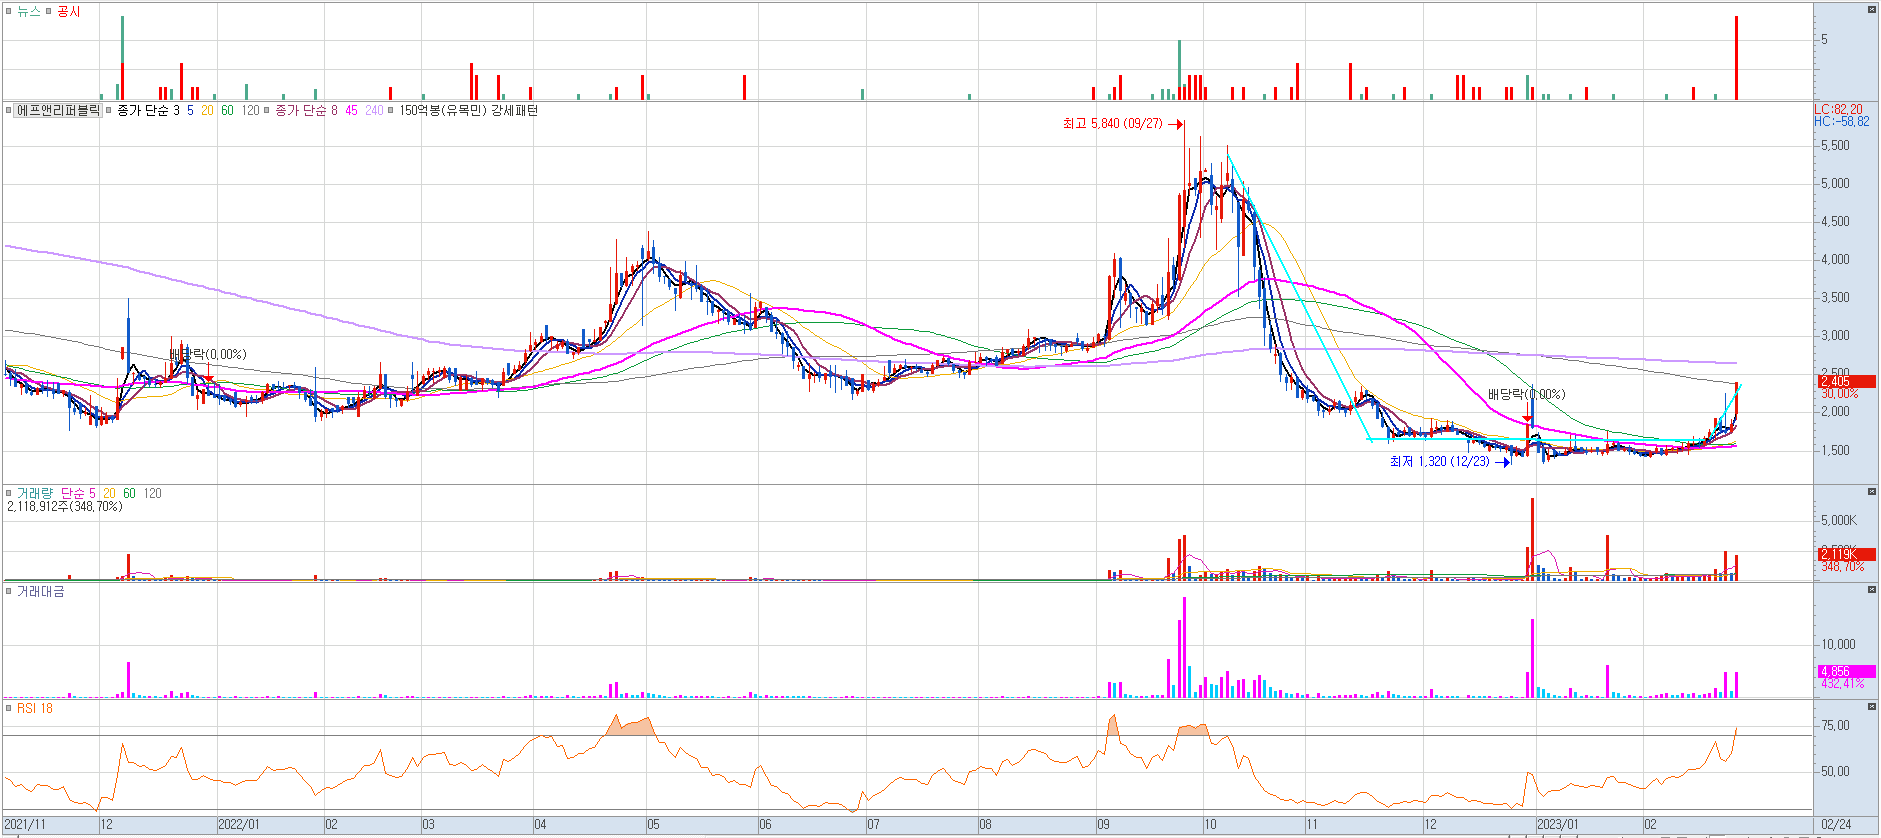
Task: Click the 150억봉(유목민) 강세패턴 indicator label
Action: (468, 110)
